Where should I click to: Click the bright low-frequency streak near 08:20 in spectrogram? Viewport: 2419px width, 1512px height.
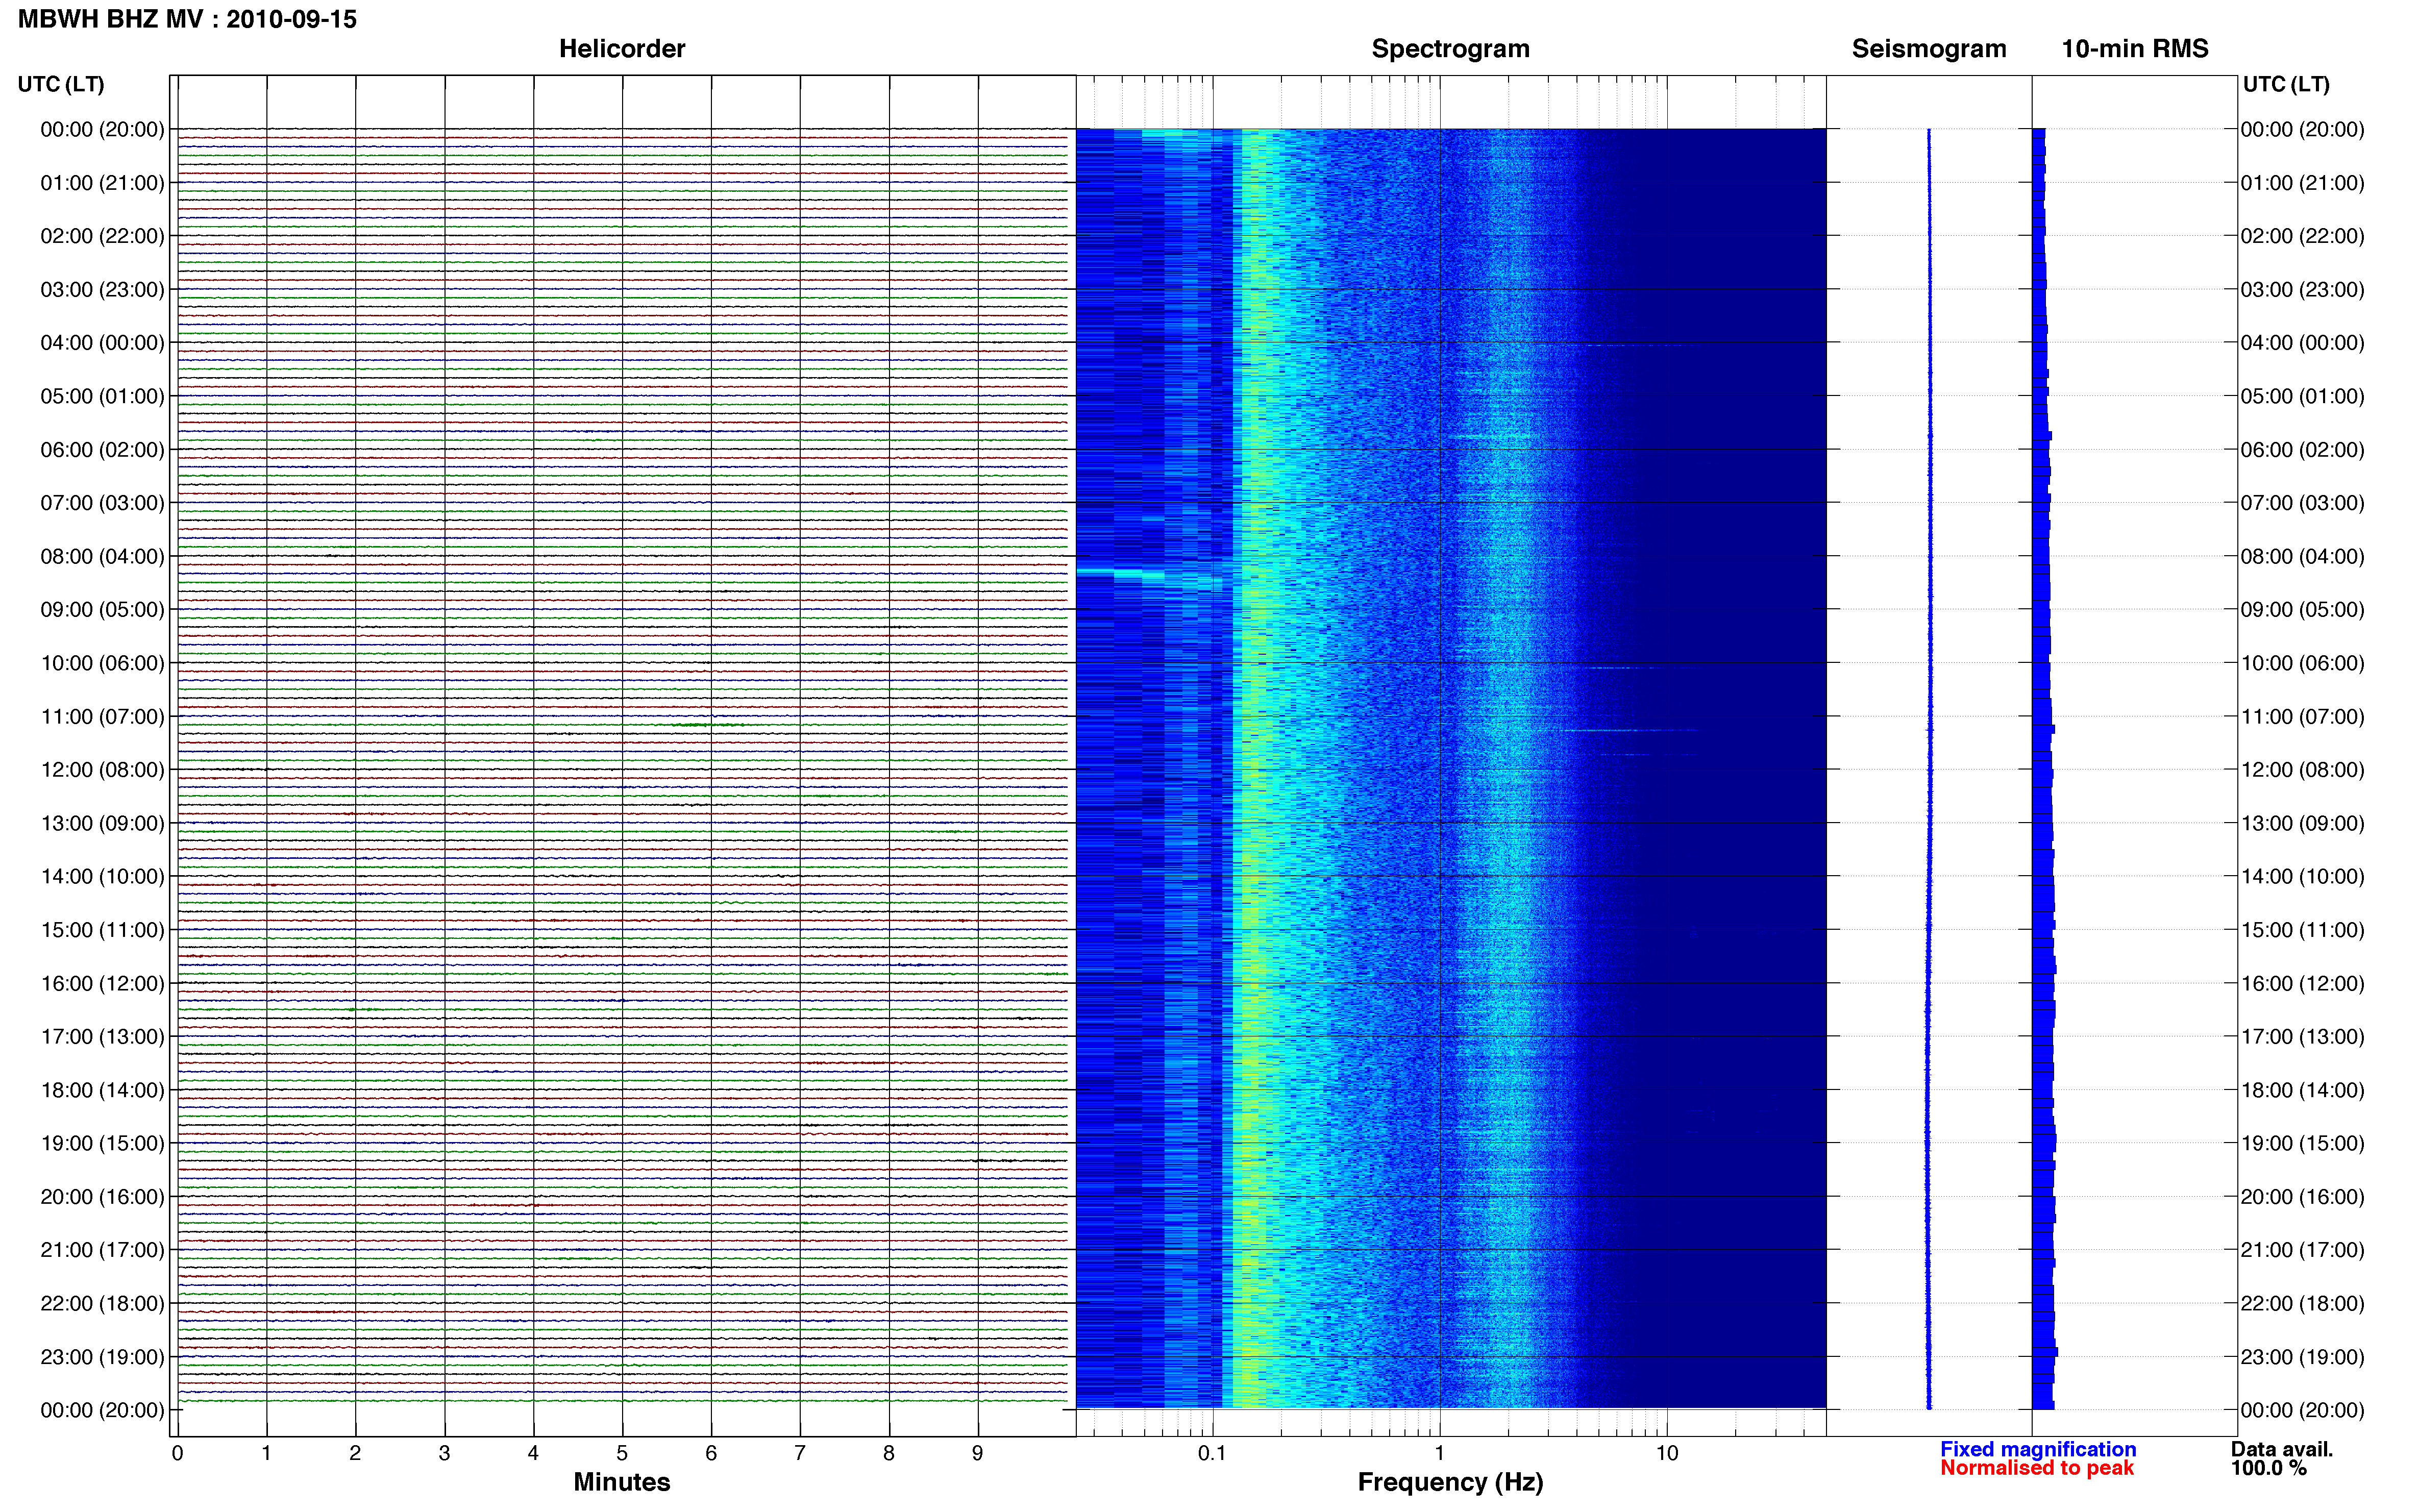[x=1121, y=573]
